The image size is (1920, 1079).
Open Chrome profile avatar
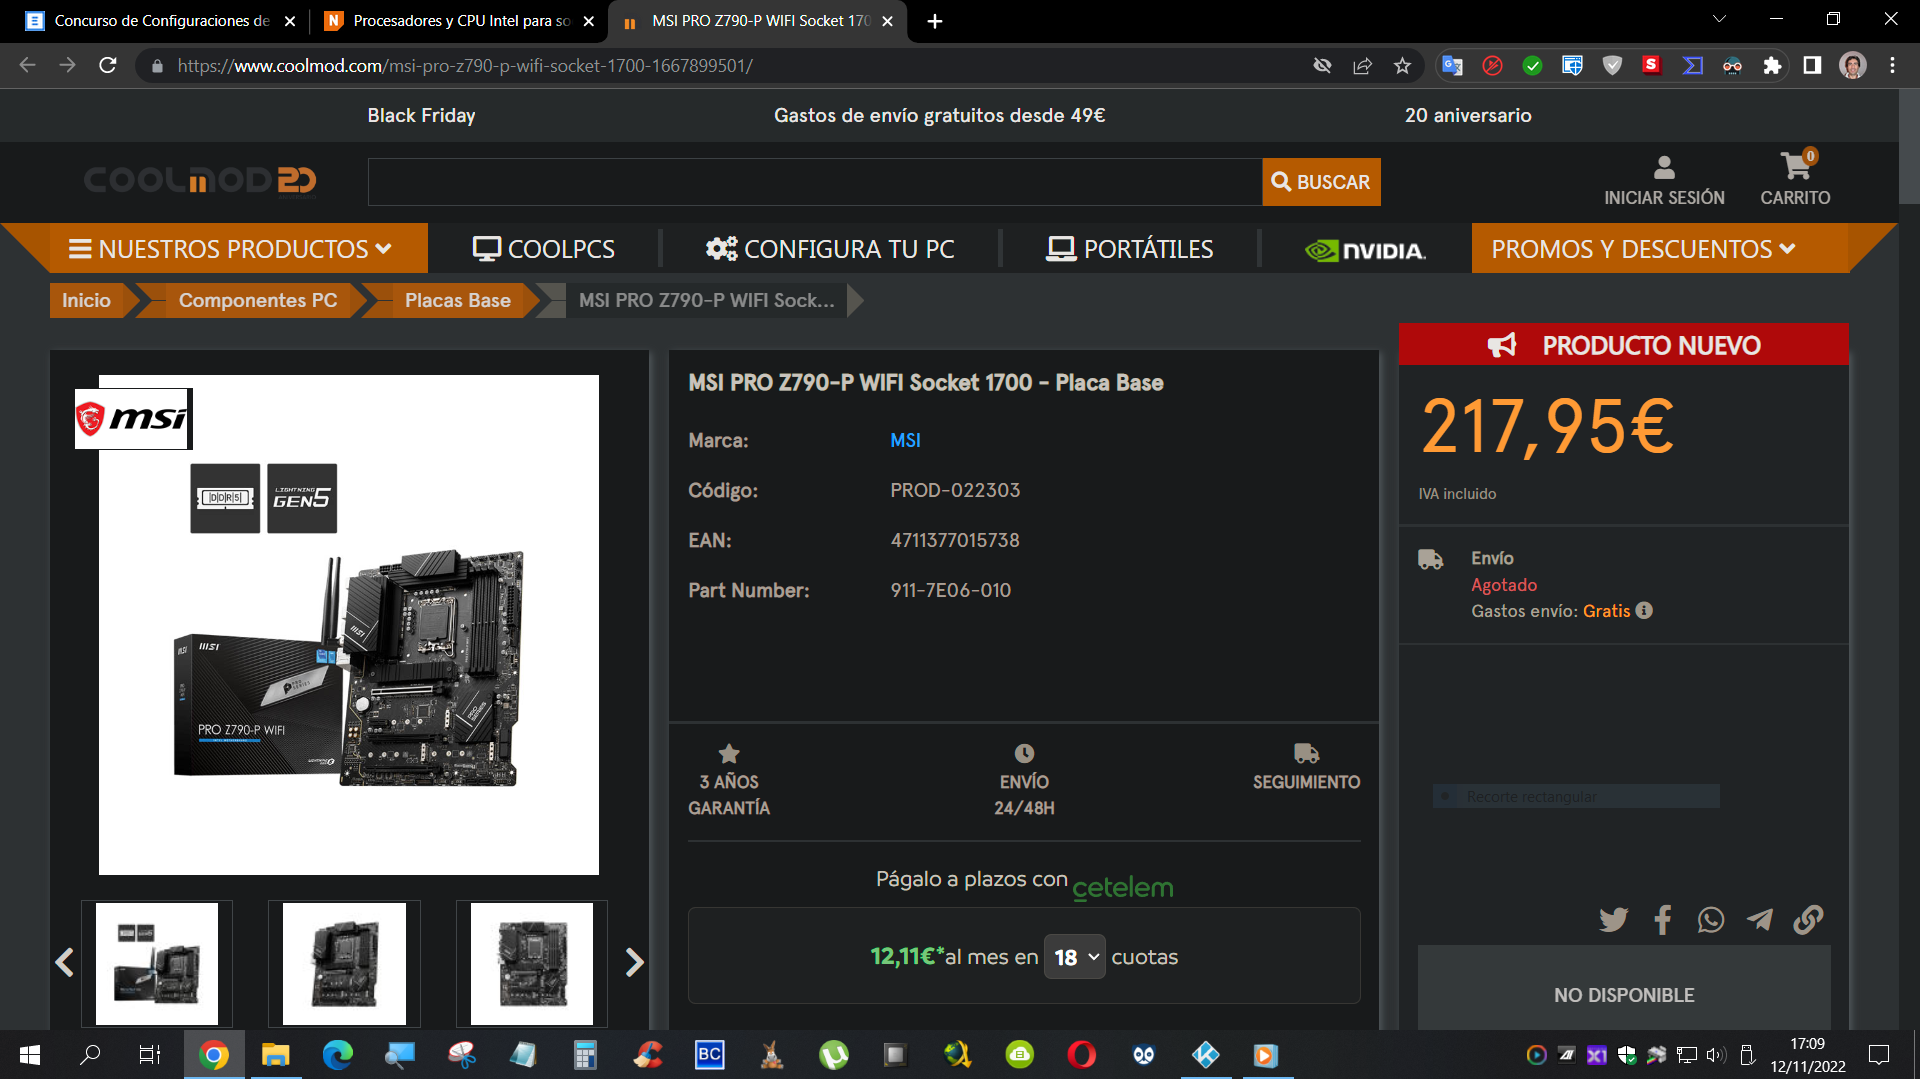[x=1853, y=66]
